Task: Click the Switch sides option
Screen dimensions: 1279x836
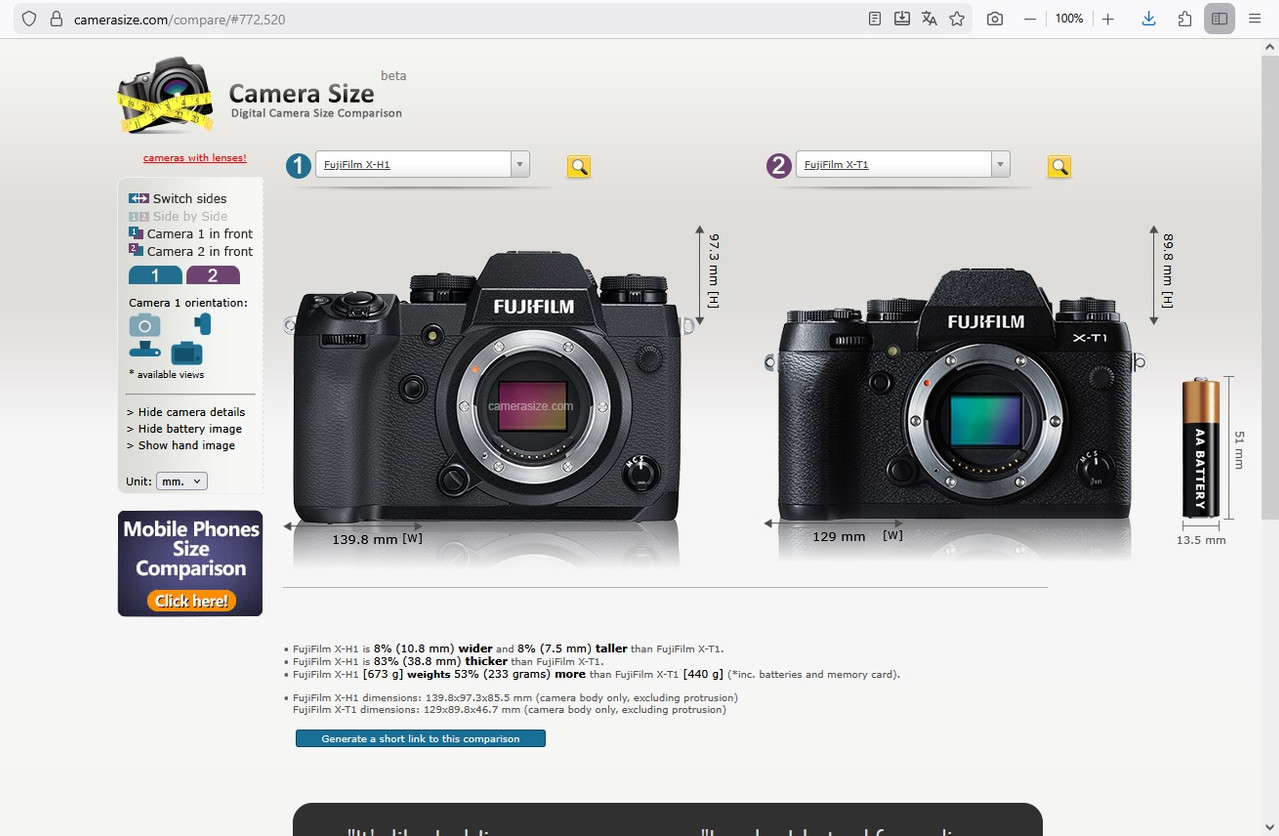Action: [178, 198]
